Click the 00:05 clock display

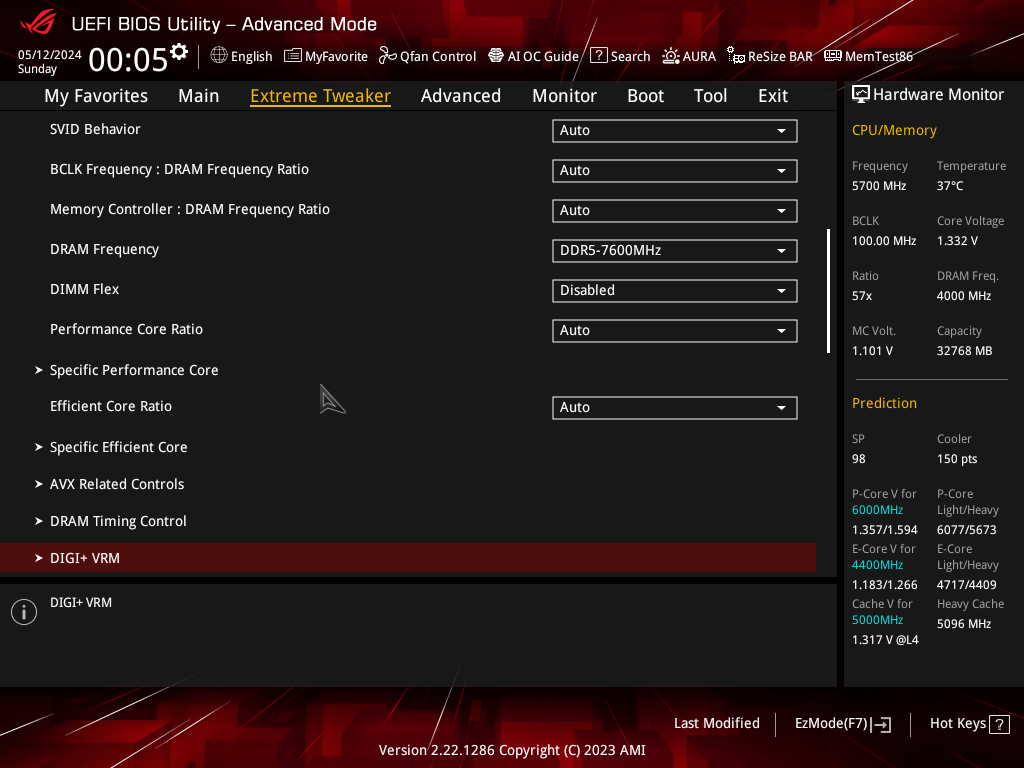pos(128,59)
